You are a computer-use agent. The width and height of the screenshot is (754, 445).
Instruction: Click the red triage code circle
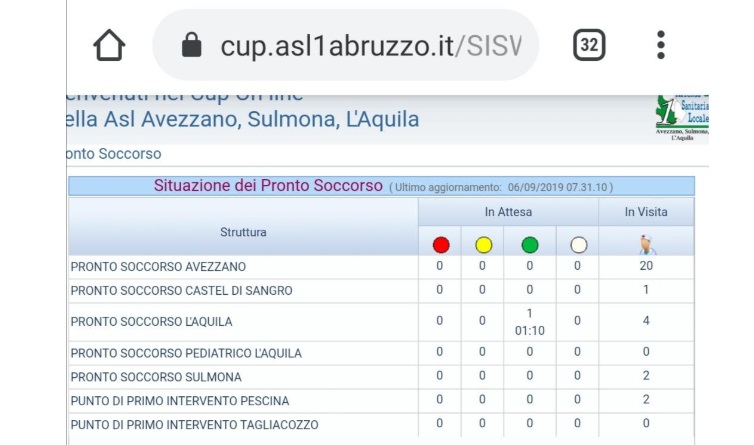[x=441, y=245]
